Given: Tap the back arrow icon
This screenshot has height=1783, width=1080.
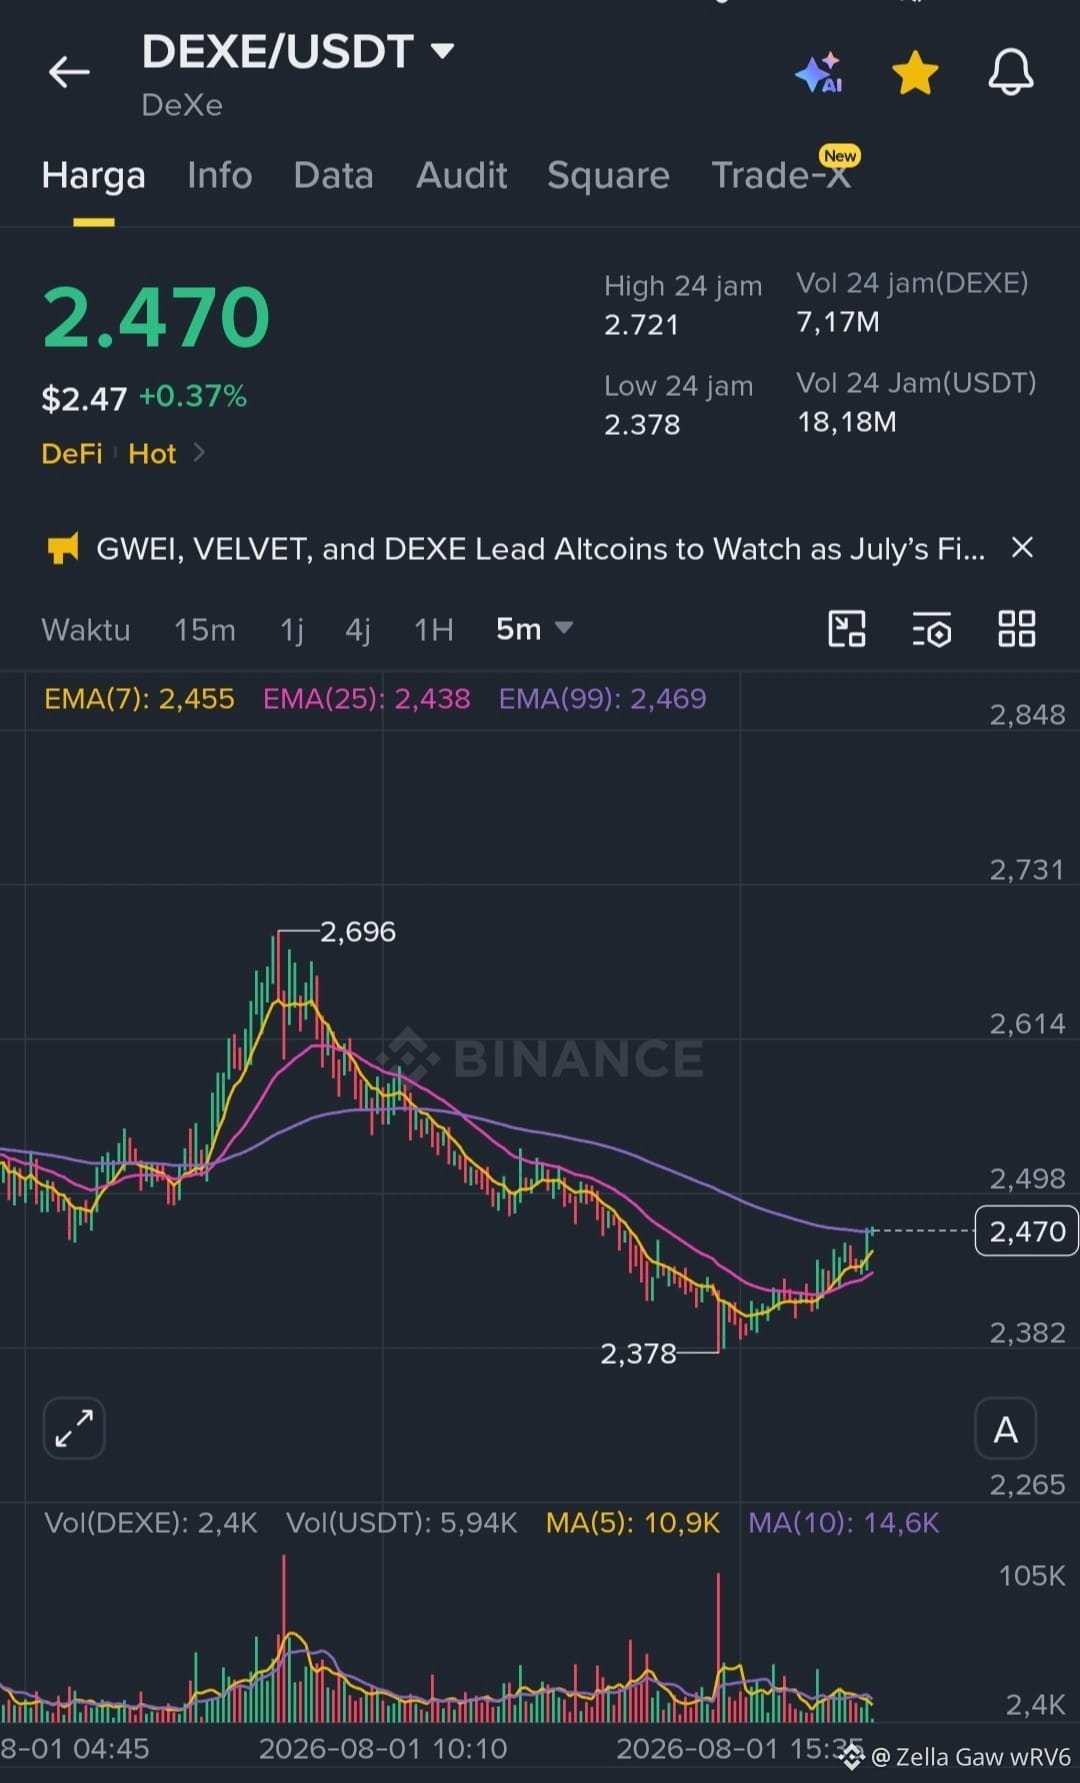Looking at the screenshot, I should tap(69, 72).
